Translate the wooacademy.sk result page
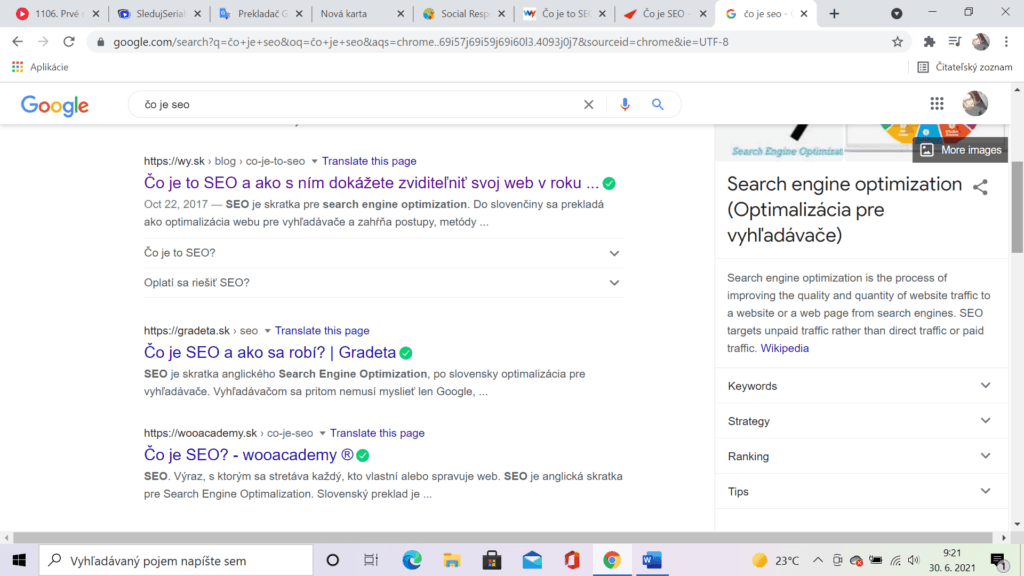The image size is (1024, 576). 377,434
